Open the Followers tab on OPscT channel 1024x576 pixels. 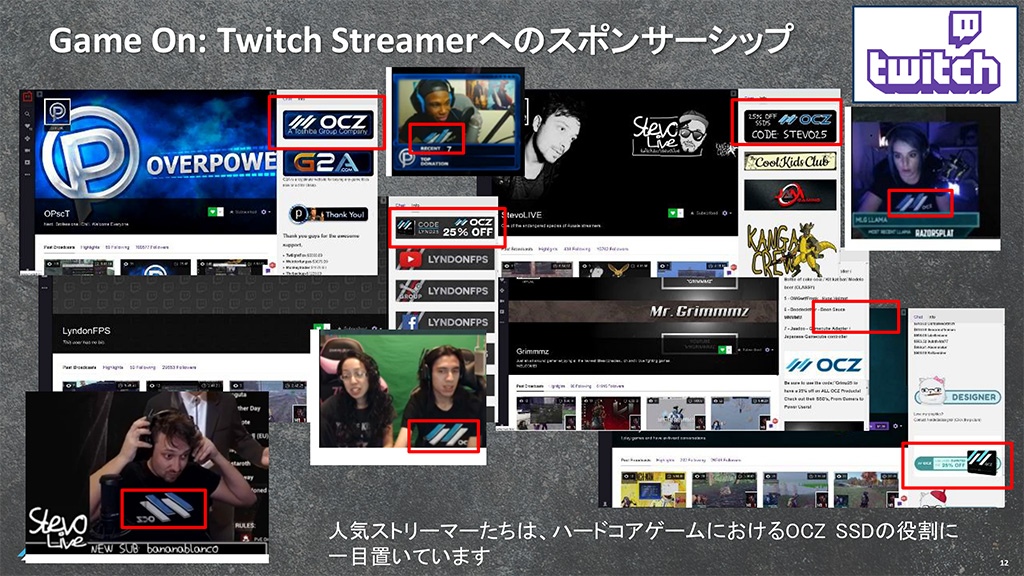[152, 248]
